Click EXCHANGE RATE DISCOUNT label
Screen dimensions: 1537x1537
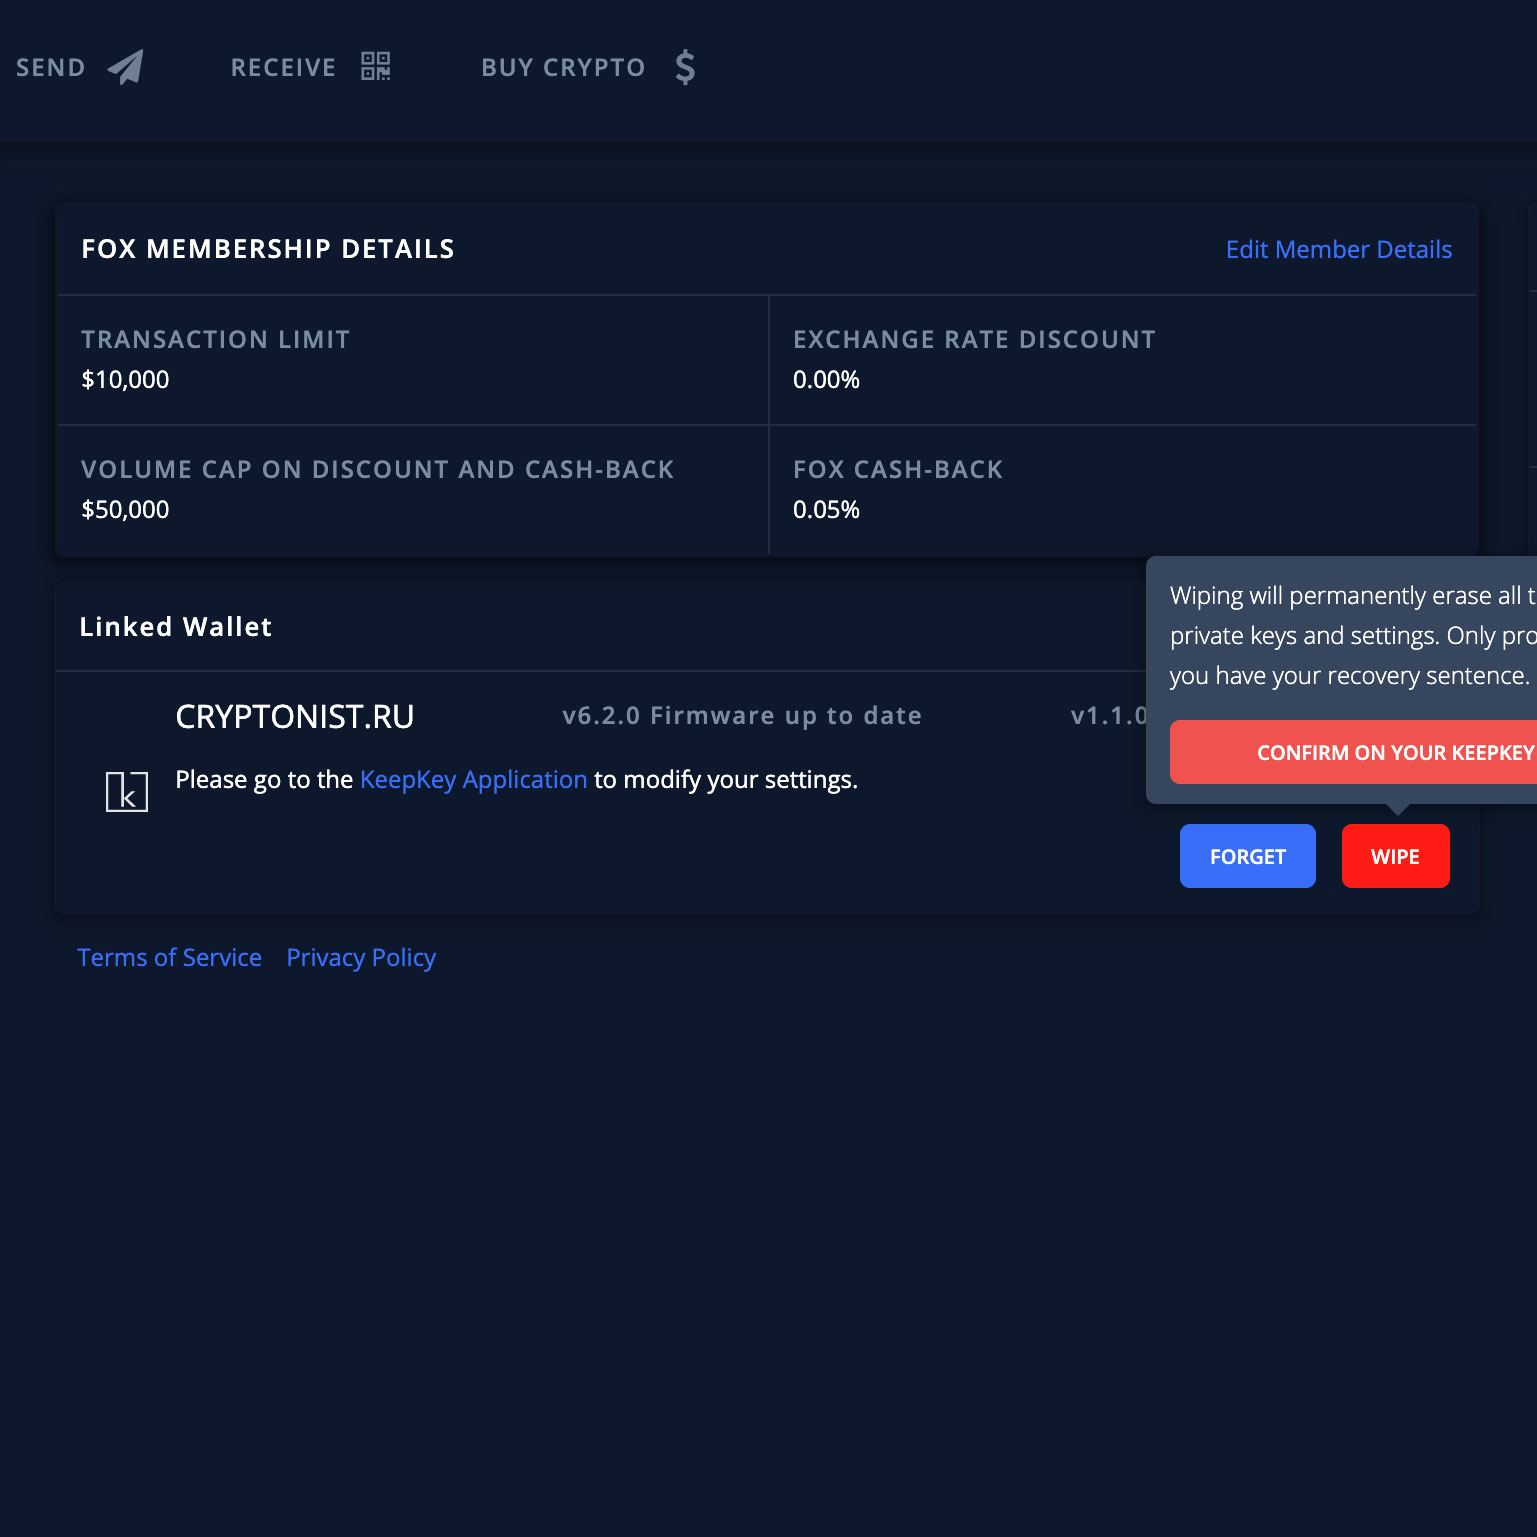[x=974, y=340]
